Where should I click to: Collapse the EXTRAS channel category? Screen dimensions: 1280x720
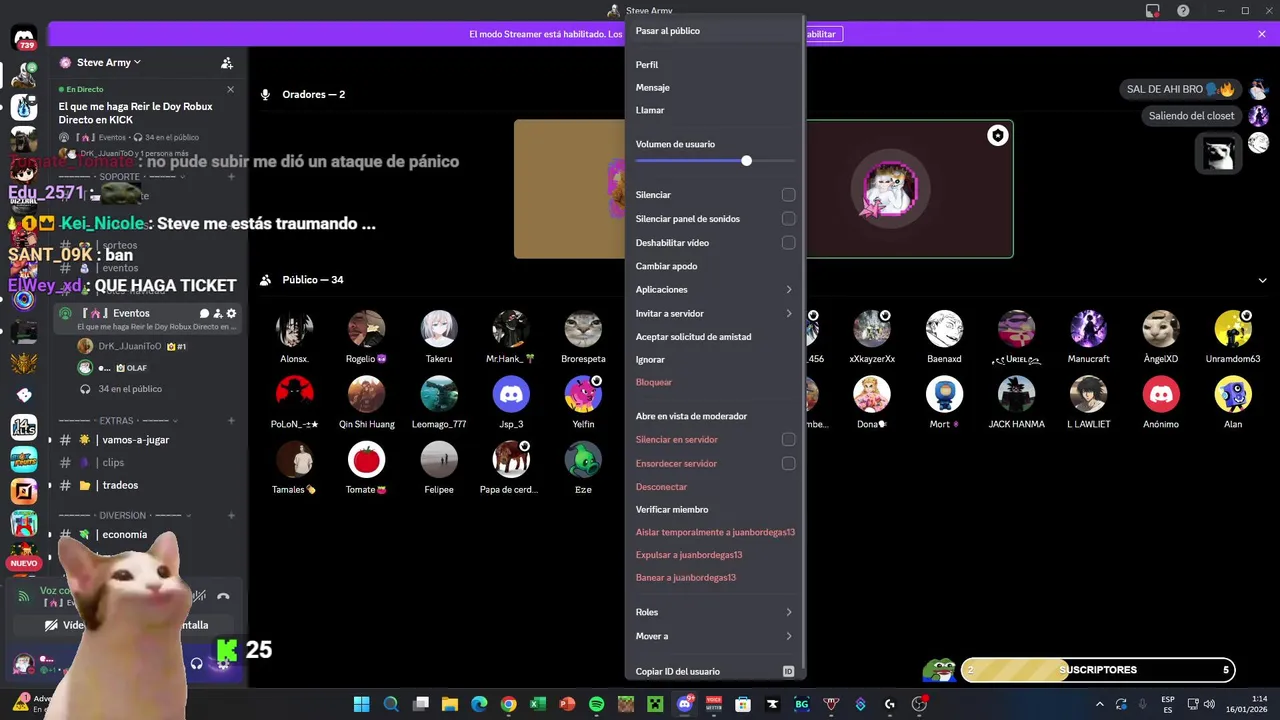(x=118, y=421)
